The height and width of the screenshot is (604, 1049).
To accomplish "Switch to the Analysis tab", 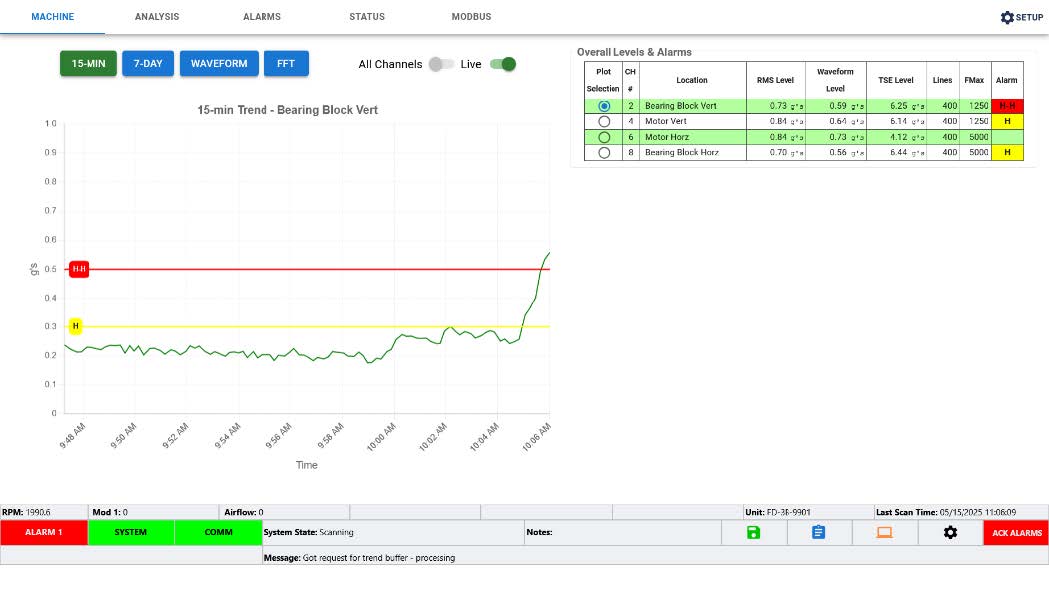I will pos(157,17).
